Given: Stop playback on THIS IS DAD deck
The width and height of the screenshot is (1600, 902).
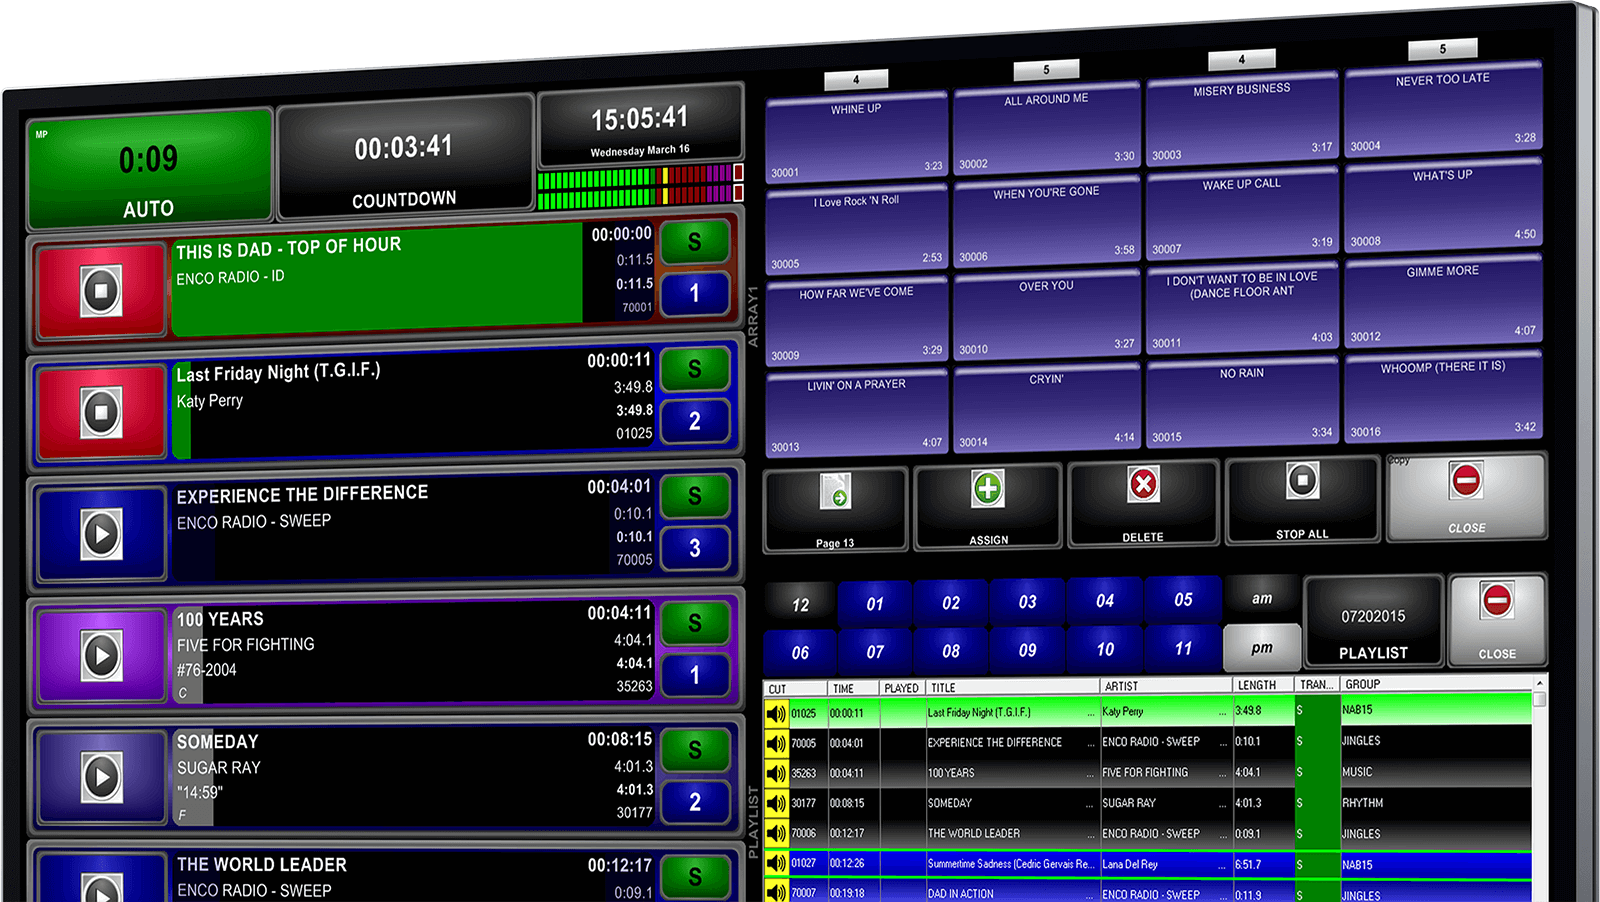Looking at the screenshot, I should 100,289.
